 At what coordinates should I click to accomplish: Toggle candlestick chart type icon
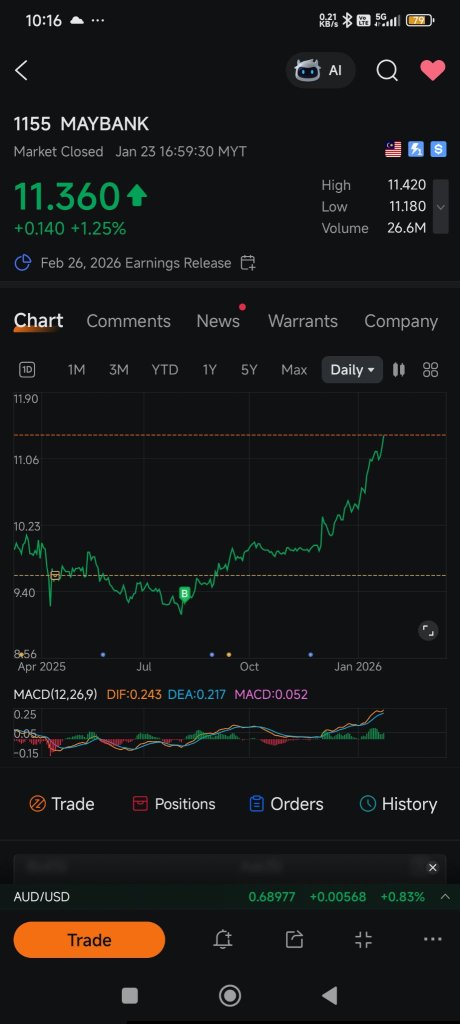point(399,370)
